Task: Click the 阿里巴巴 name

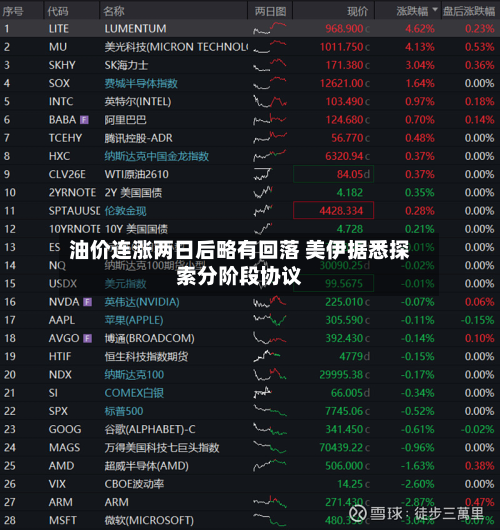Action: click(x=125, y=120)
